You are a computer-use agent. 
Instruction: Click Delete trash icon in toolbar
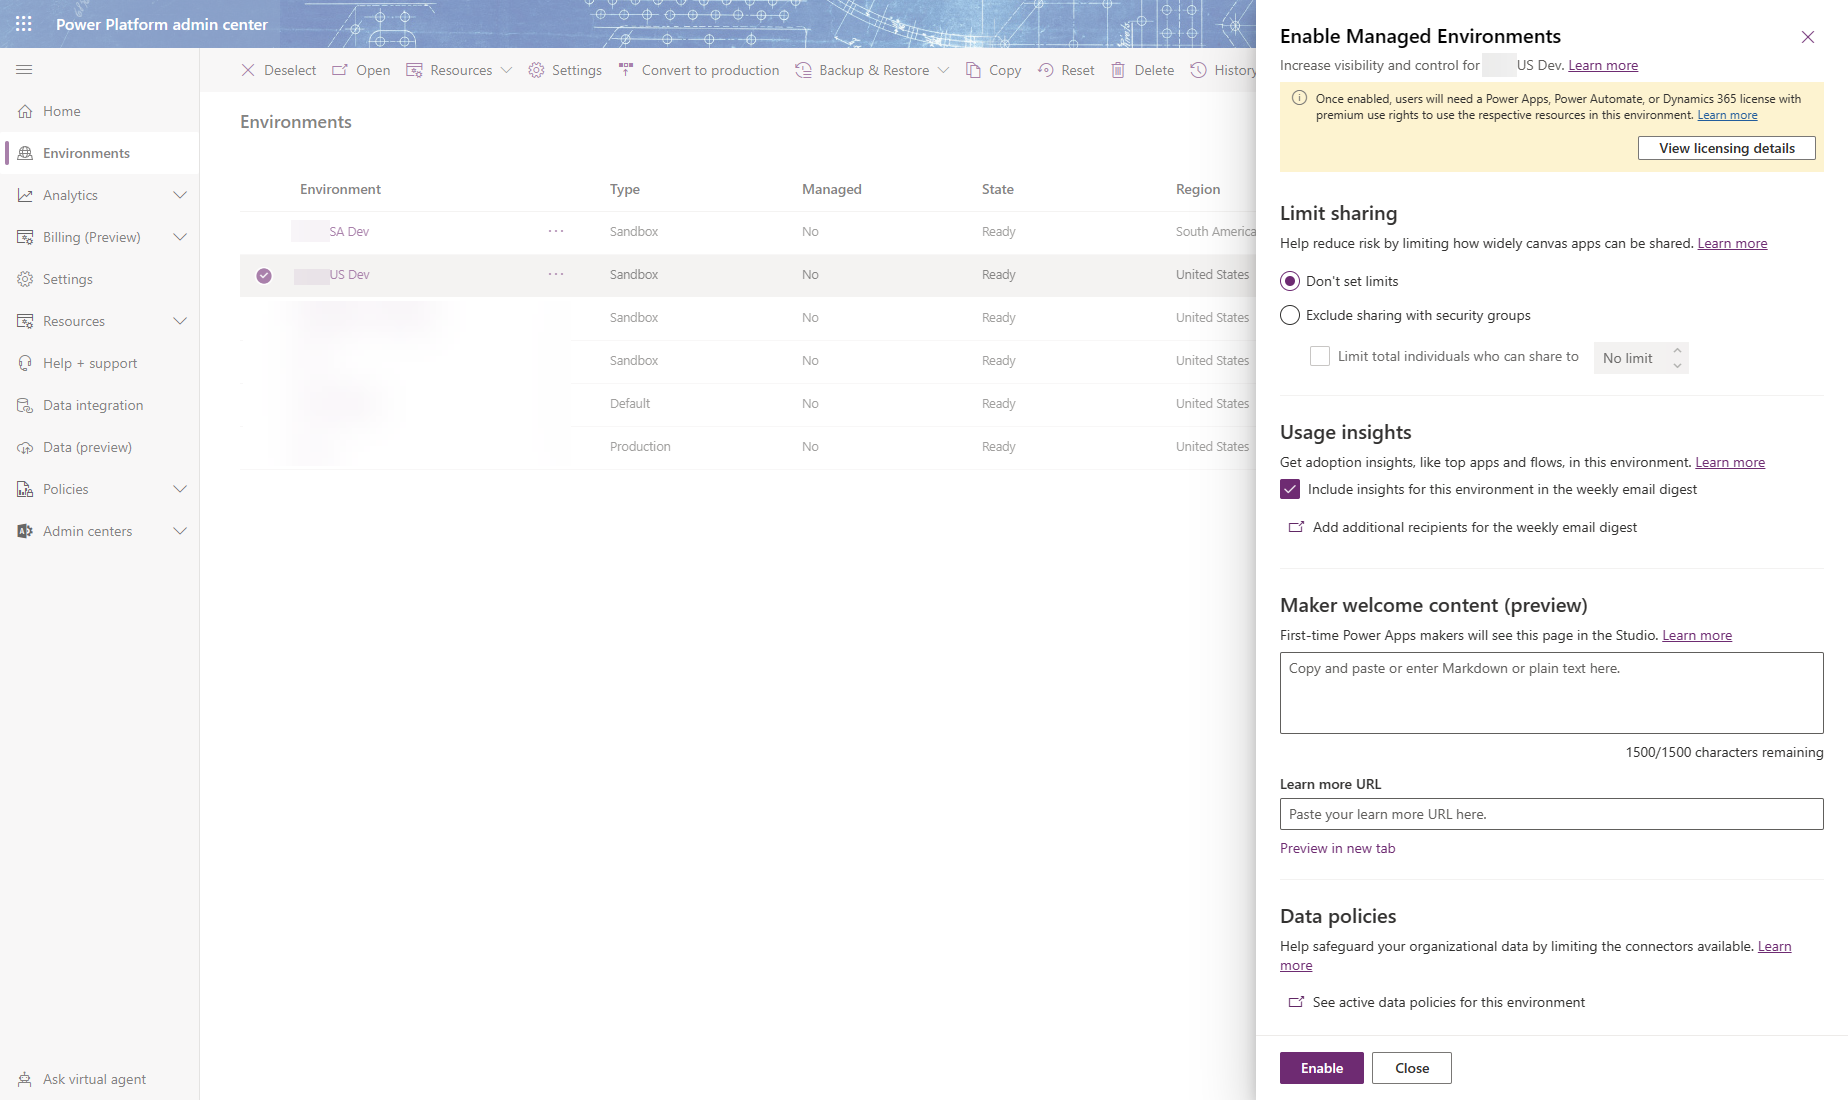coord(1118,70)
